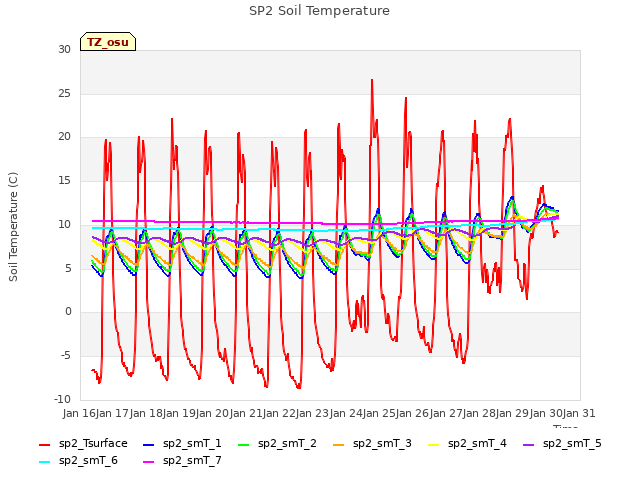Click the sp2_smT_3 legend entry
The width and height of the screenshot is (640, 480).
(372, 444)
